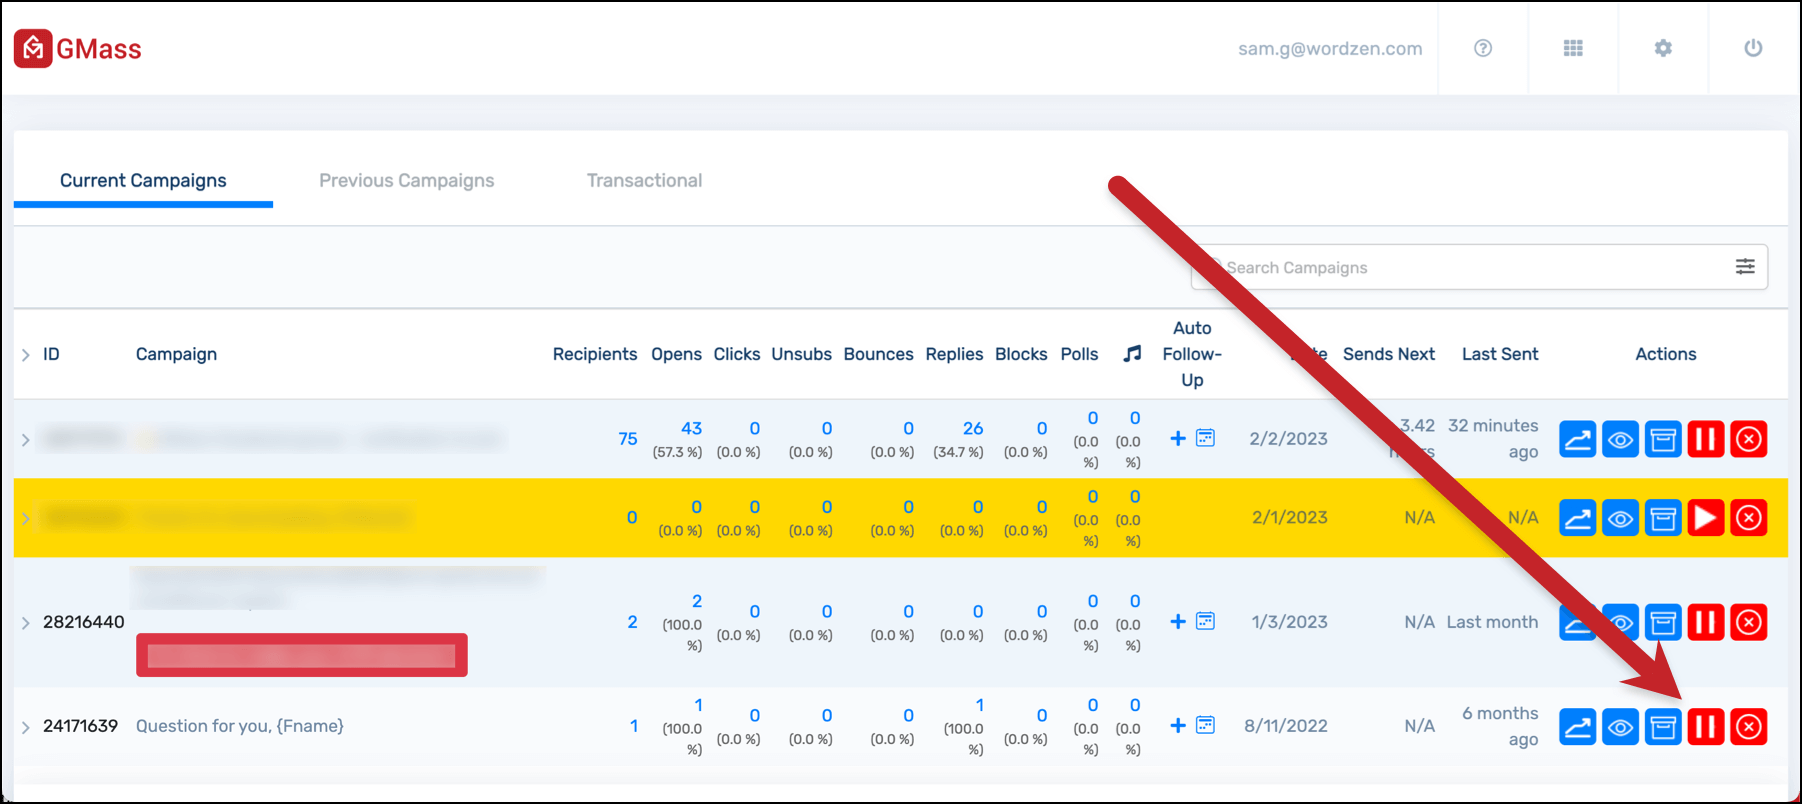Open recipients count for campaign 28216440
The image size is (1802, 804).
click(632, 622)
